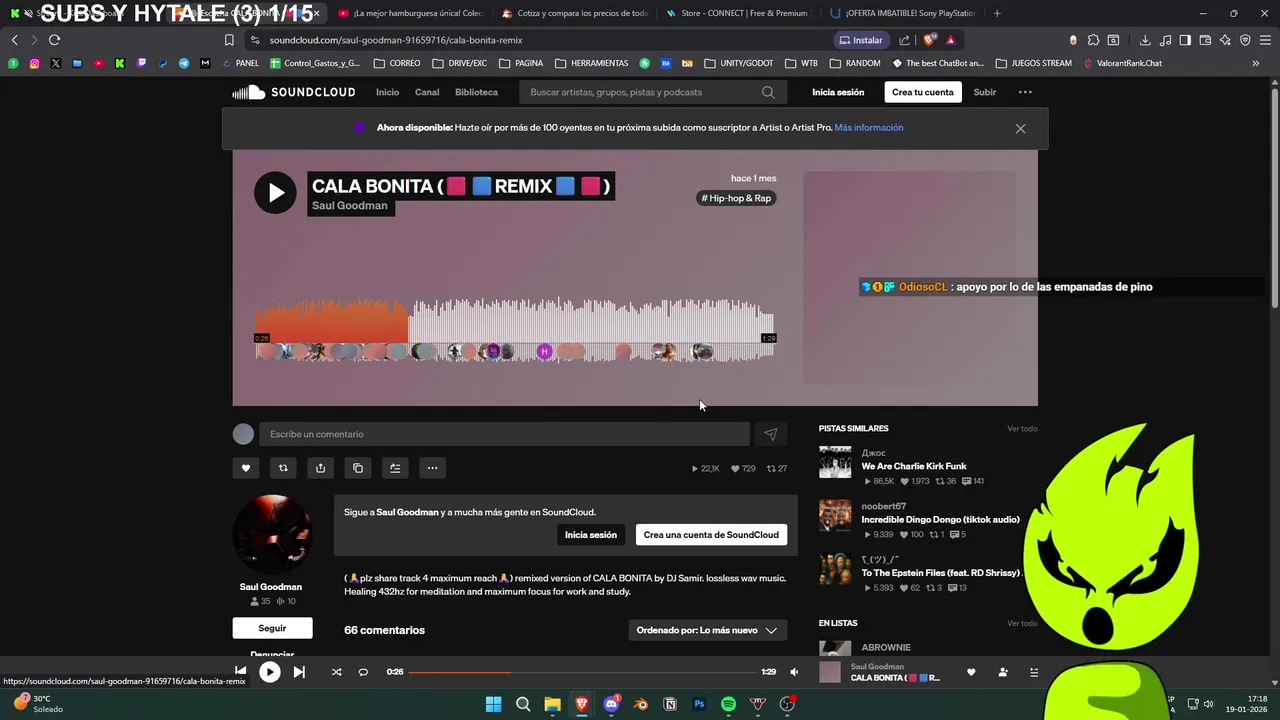Open Discord from the taskbar
1280x720 pixels.
click(611, 704)
